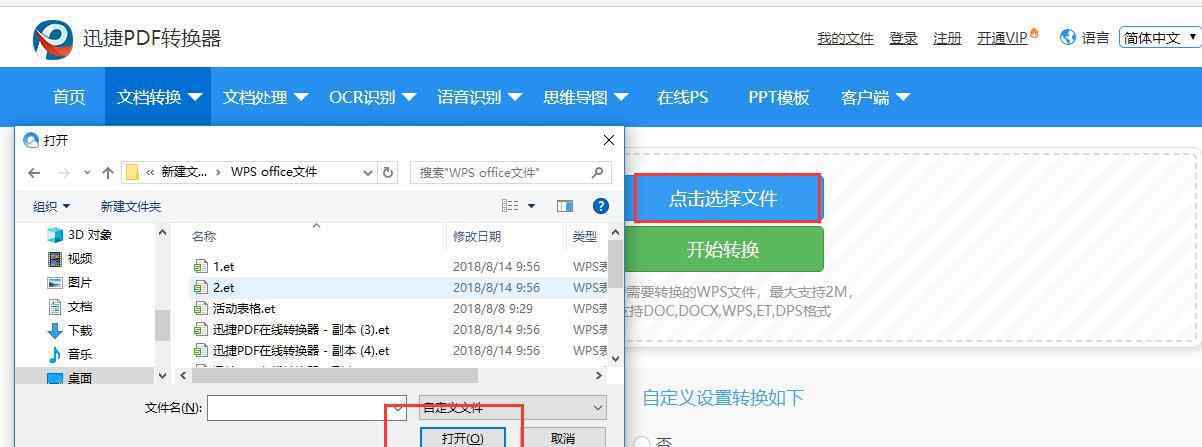Open the 思维导图 dropdown menu
This screenshot has width=1202, height=447.
click(585, 97)
